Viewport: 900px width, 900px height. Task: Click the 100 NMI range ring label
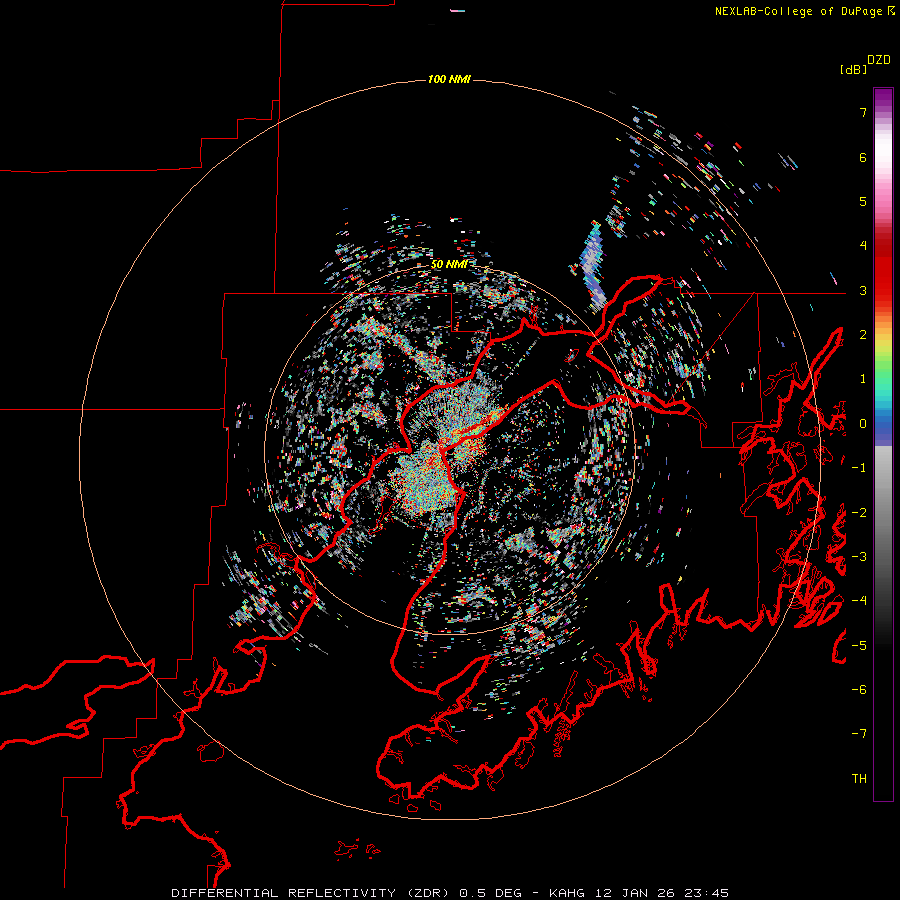click(449, 79)
